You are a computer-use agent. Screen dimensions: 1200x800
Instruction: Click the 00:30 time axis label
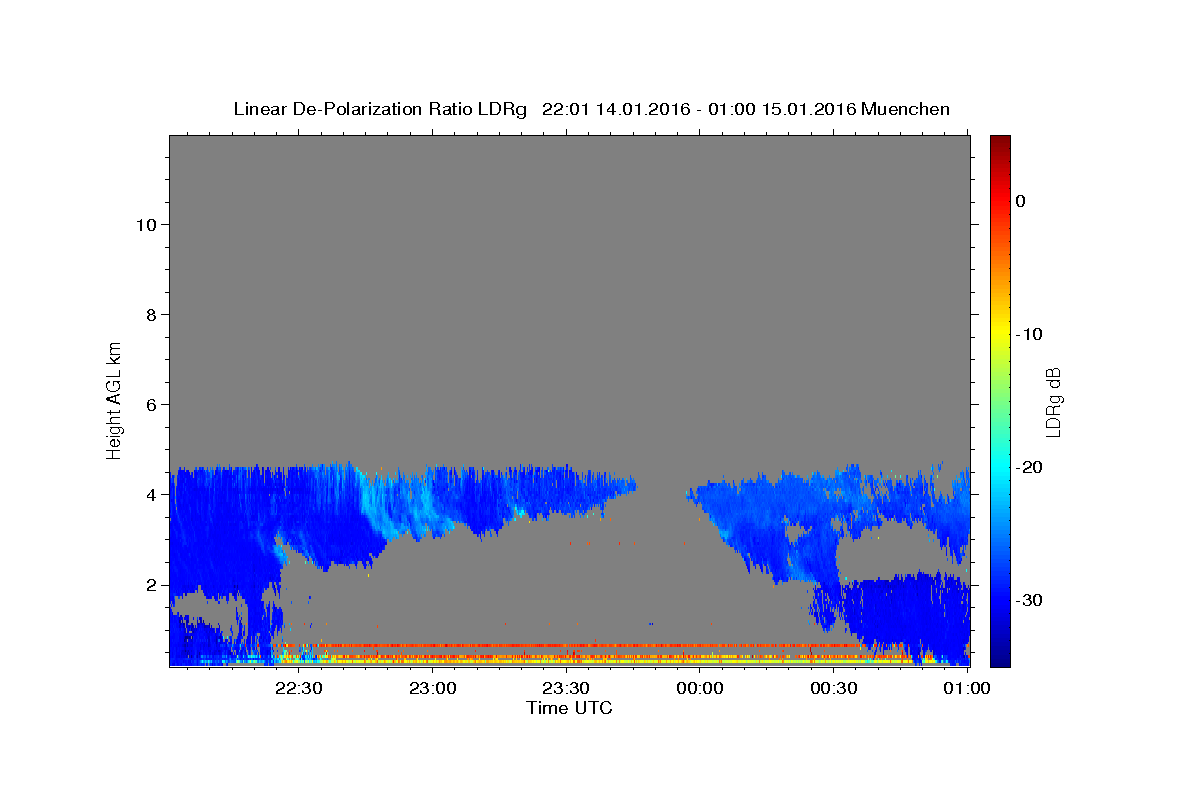click(x=834, y=689)
